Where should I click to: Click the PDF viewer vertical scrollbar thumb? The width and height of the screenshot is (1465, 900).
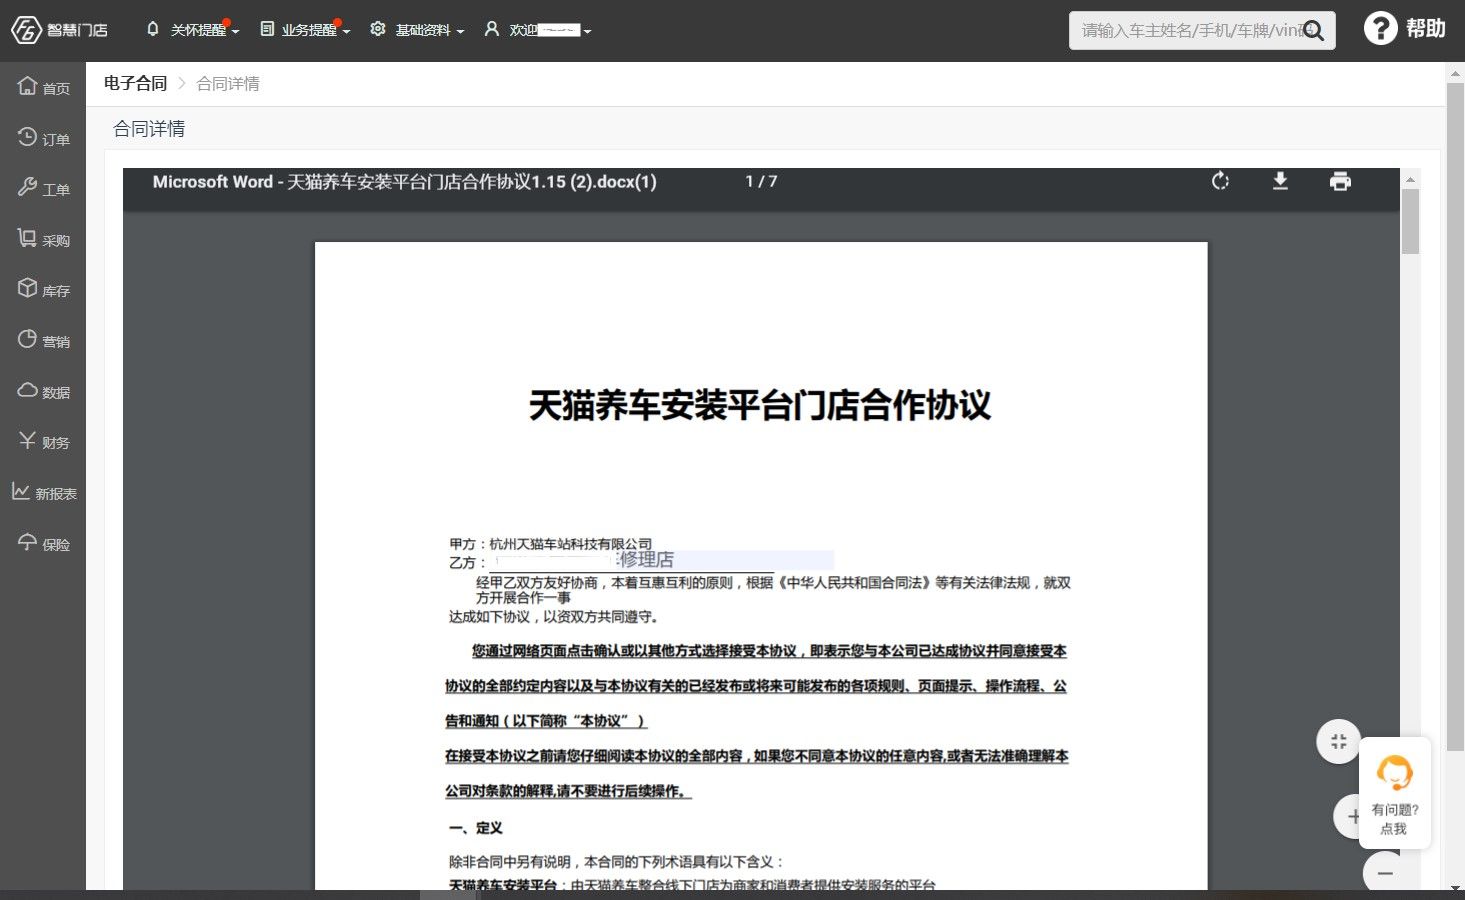point(1410,221)
